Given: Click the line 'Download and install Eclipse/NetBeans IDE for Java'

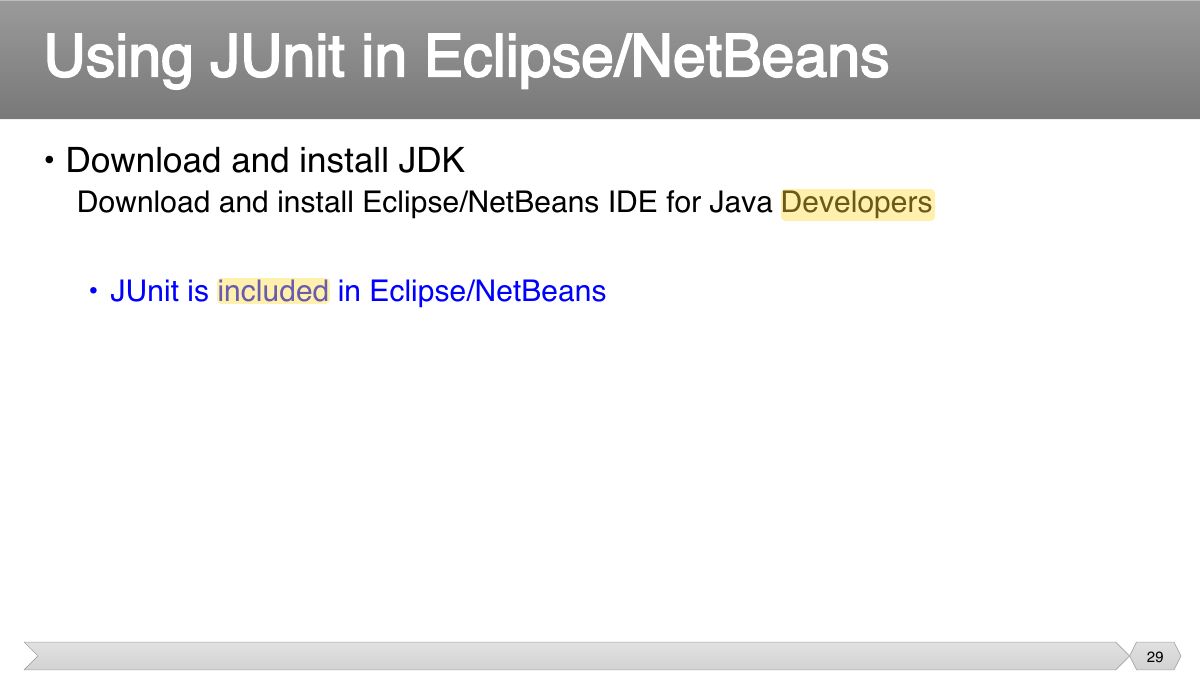Looking at the screenshot, I should [x=425, y=203].
